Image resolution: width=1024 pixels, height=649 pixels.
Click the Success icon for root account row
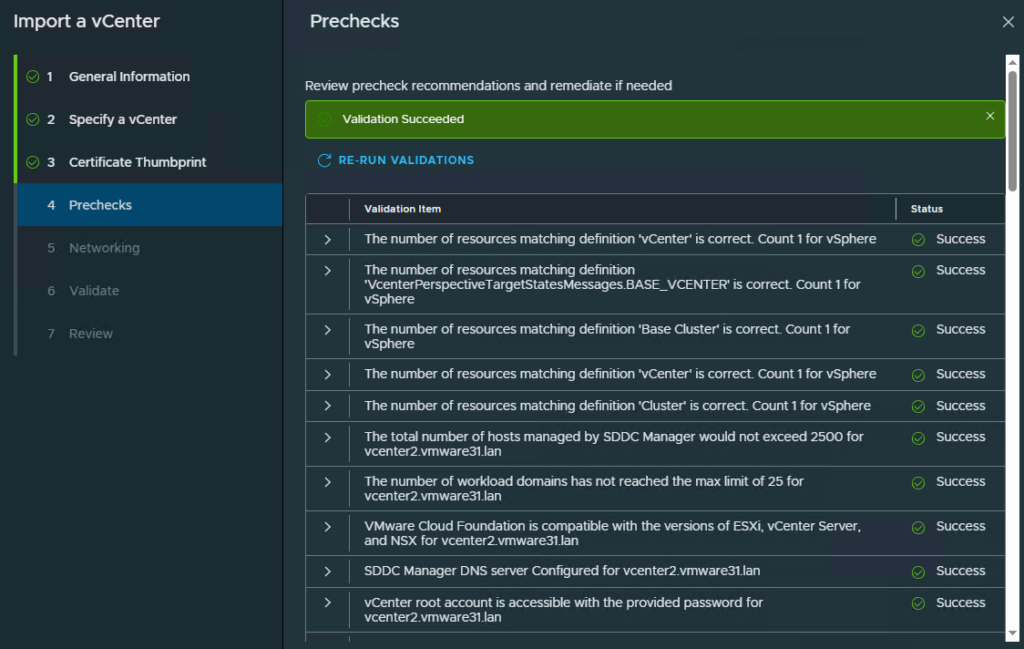click(918, 604)
